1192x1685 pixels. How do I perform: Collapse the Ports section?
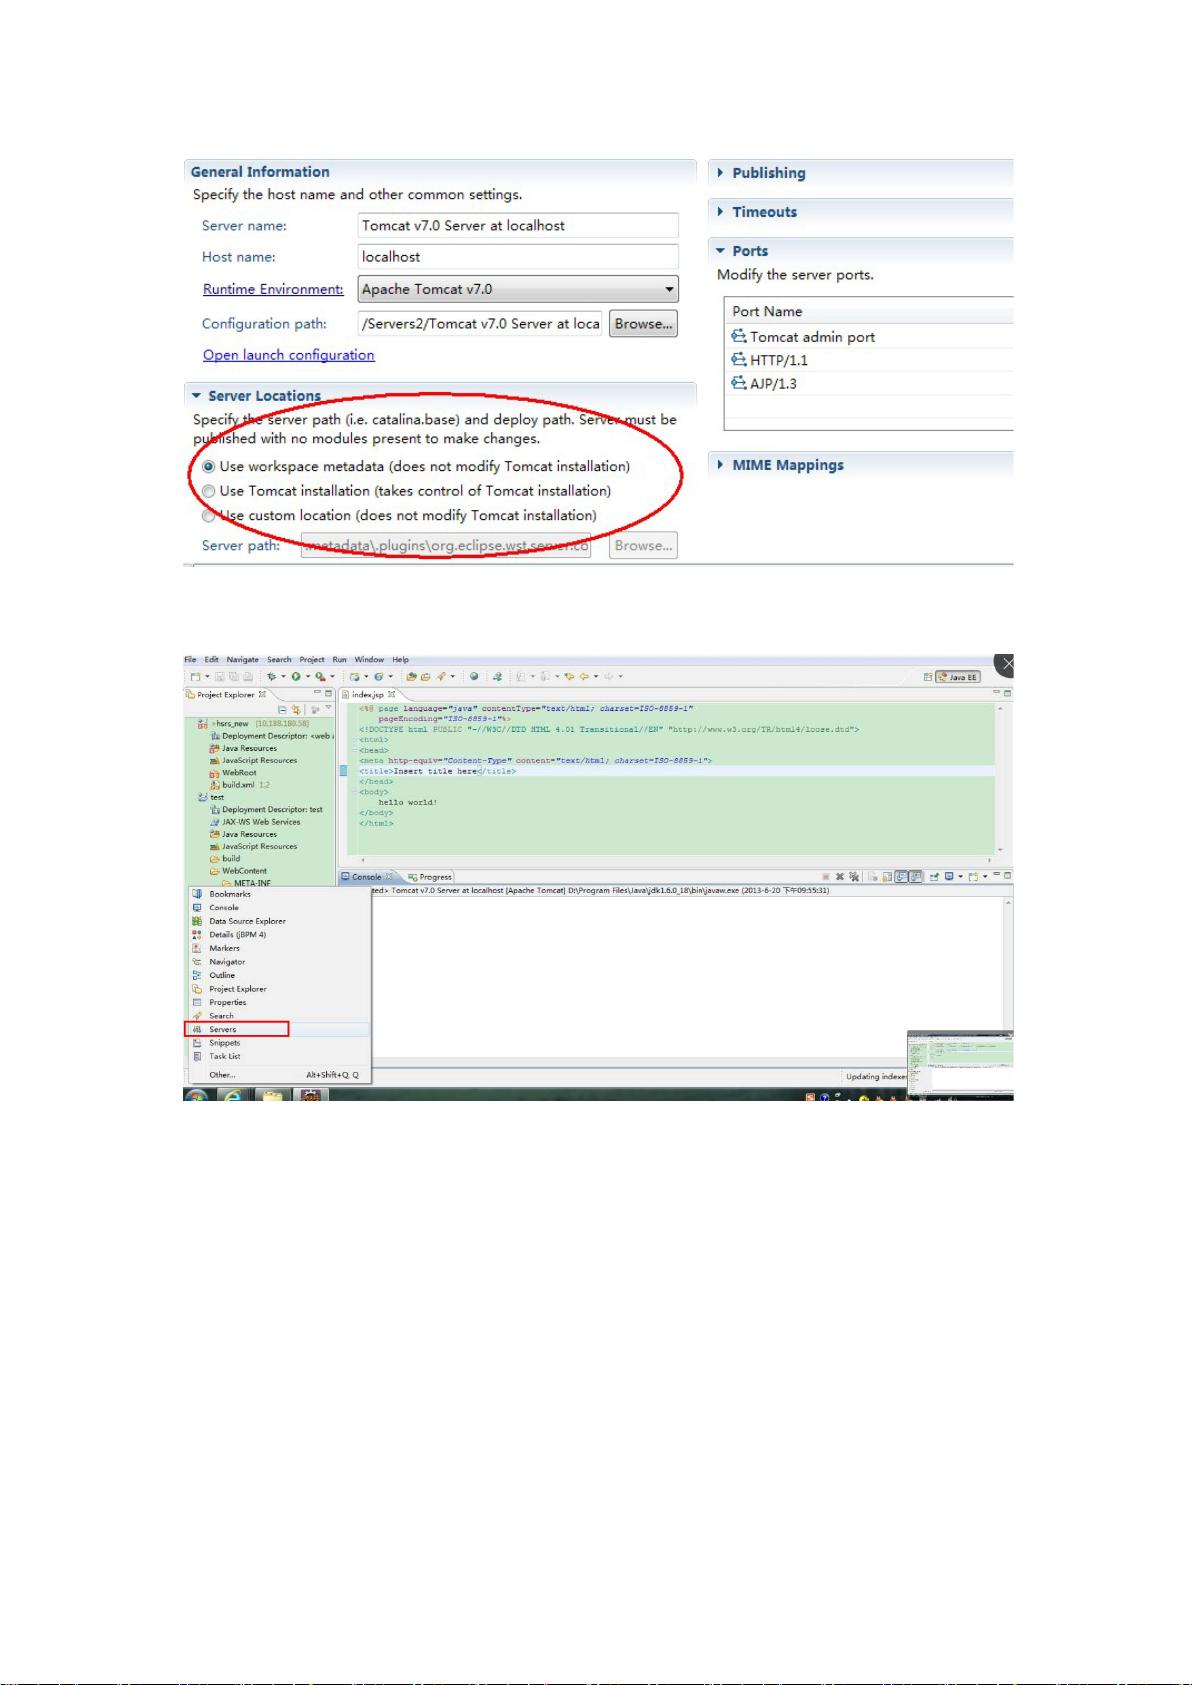point(720,251)
